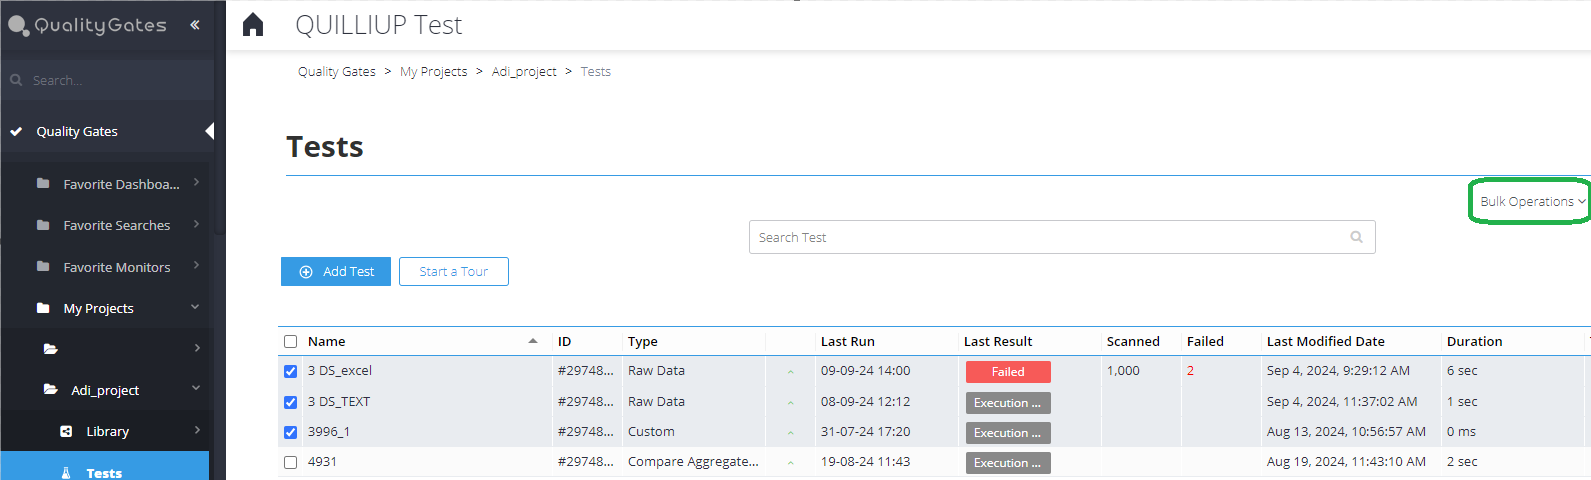Click Name column sort arrow
This screenshot has height=480, width=1591.
pyautogui.click(x=533, y=341)
